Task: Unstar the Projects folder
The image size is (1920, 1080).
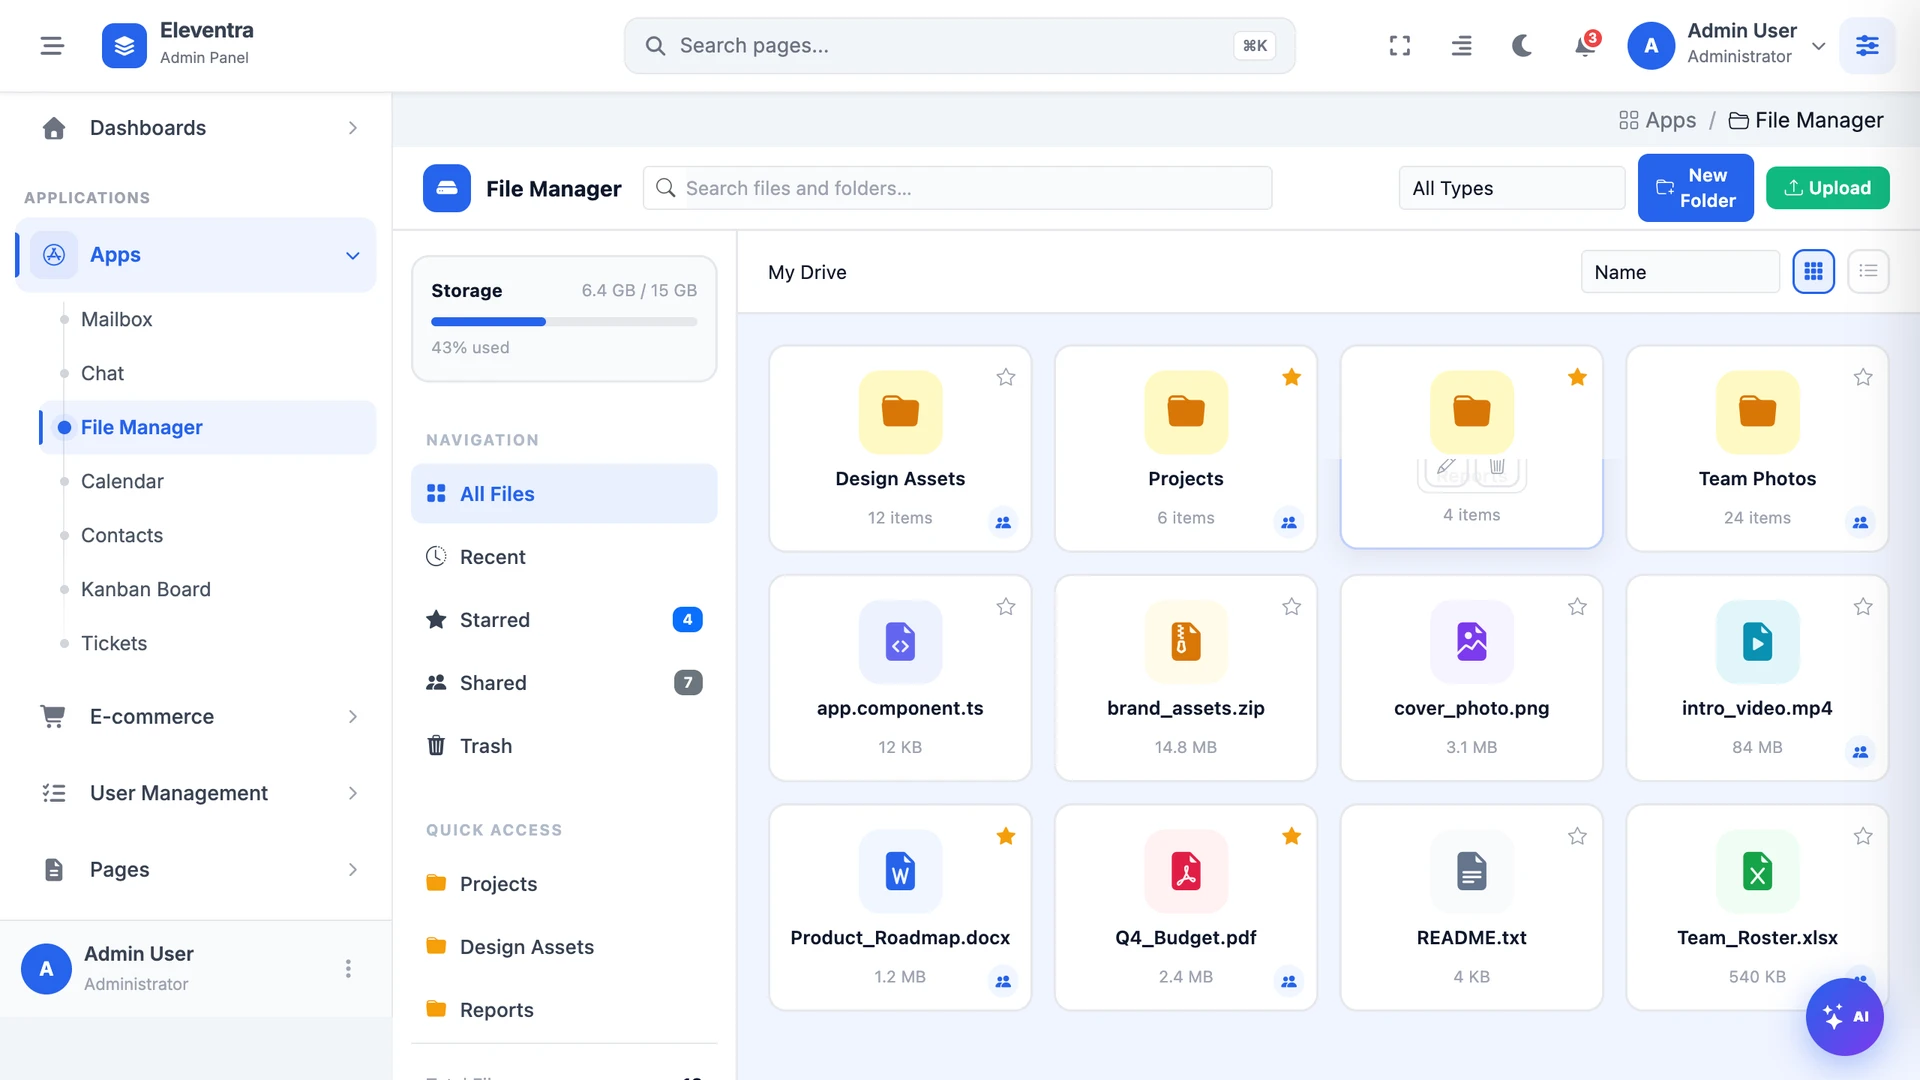Action: point(1292,377)
